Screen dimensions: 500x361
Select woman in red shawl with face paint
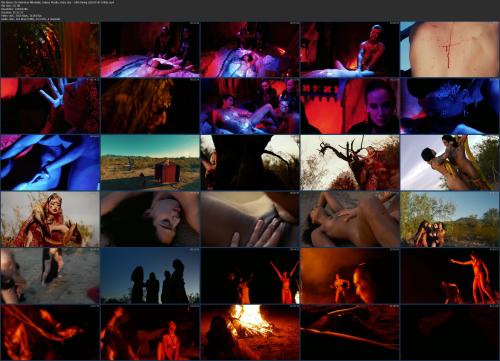[50, 219]
